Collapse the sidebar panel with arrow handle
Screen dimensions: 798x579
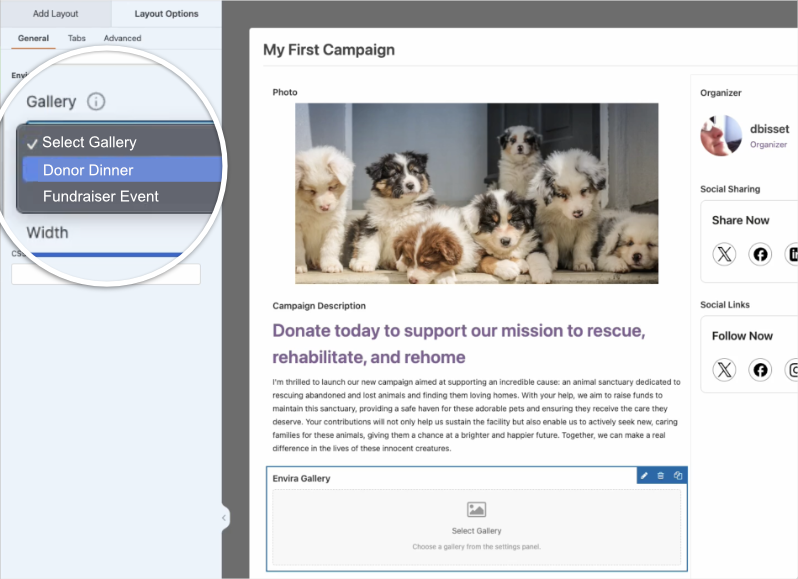point(224,518)
